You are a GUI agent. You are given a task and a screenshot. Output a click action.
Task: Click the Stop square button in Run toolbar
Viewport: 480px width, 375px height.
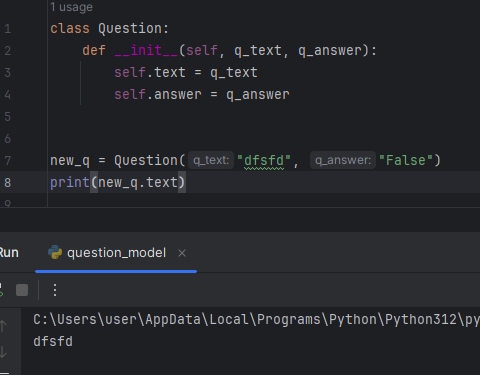[x=22, y=290]
